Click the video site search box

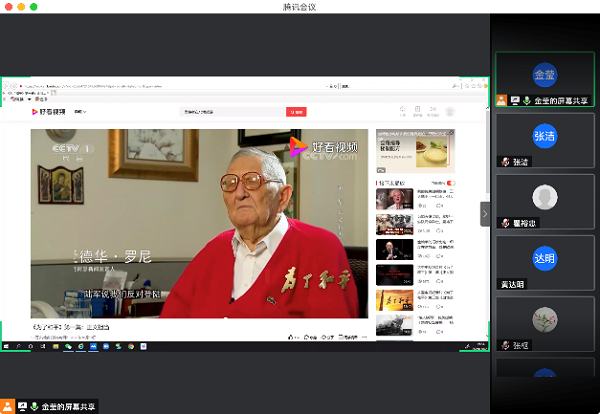(x=233, y=111)
